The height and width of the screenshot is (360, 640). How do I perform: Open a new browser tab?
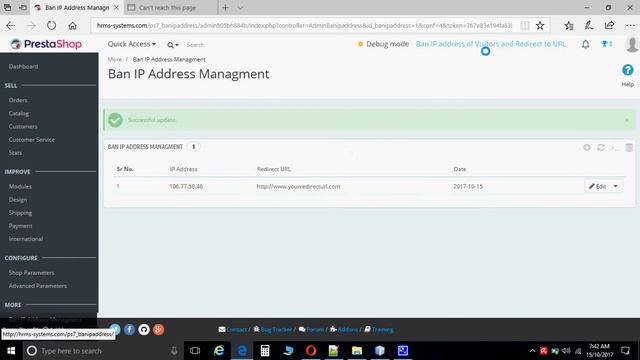[225, 8]
